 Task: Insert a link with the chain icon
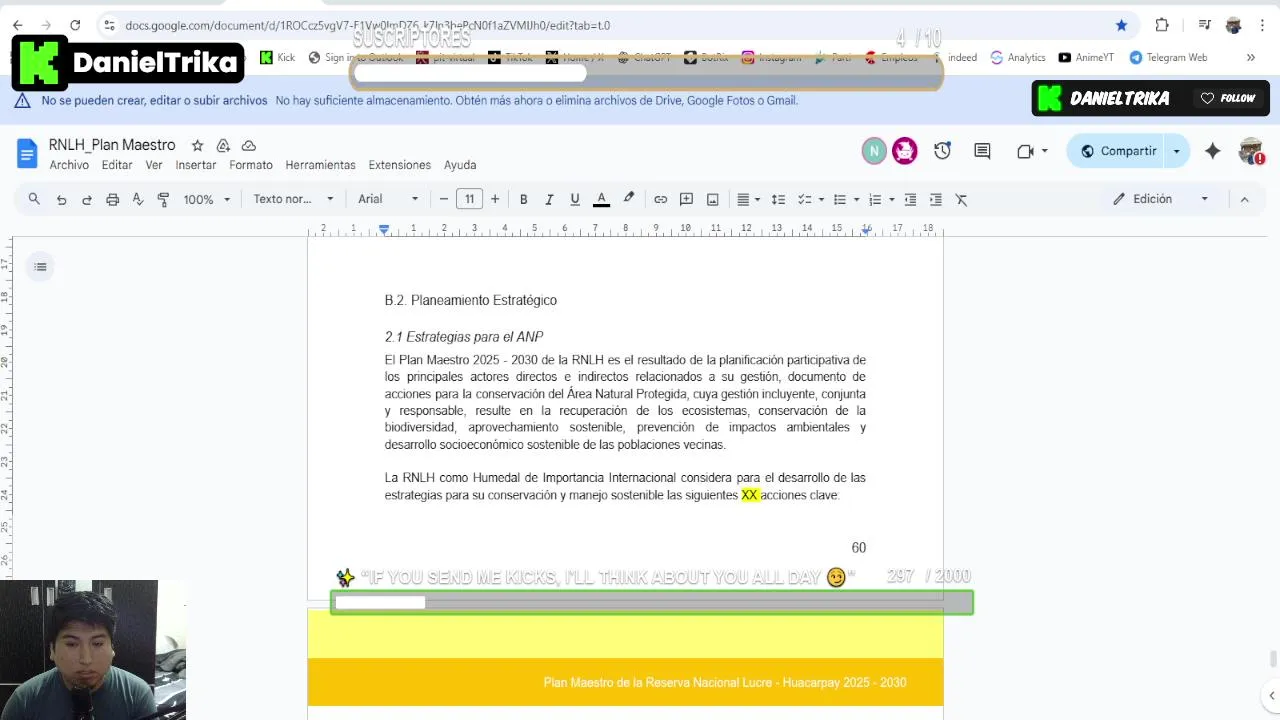pyautogui.click(x=661, y=199)
